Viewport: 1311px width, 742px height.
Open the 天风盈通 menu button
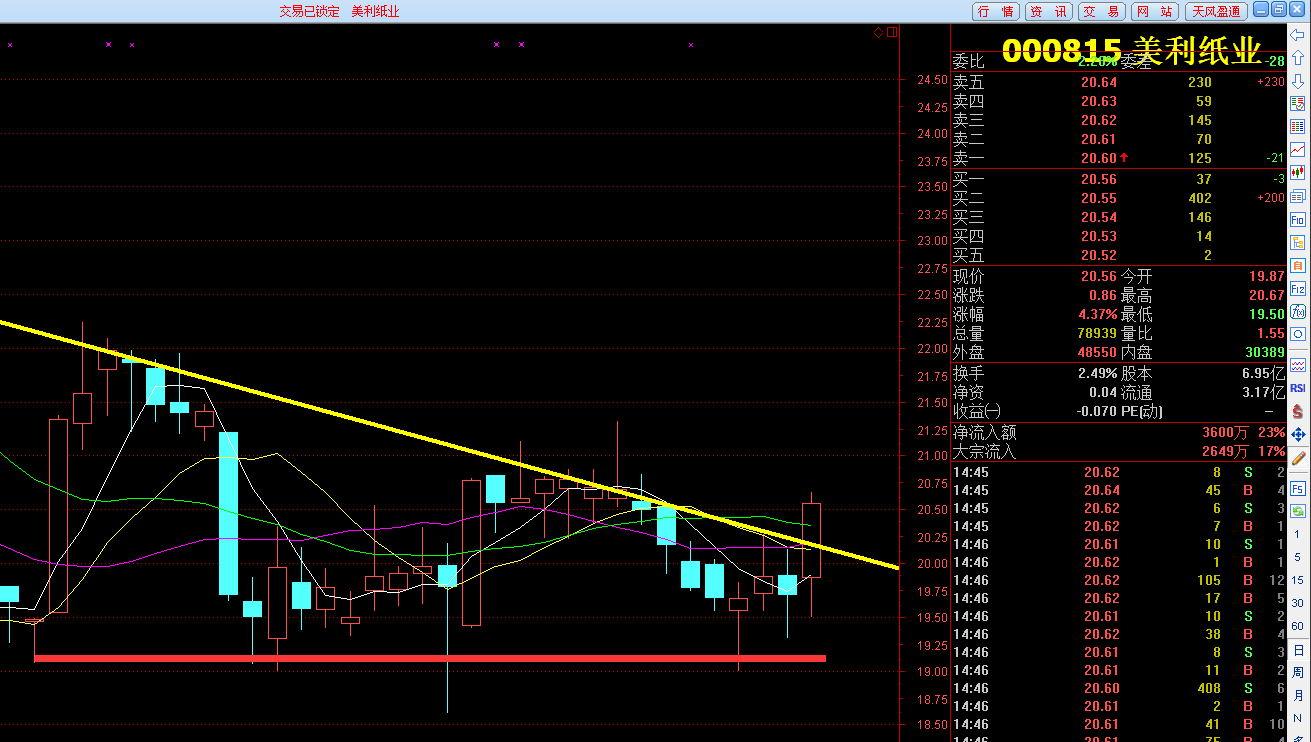pos(1215,11)
